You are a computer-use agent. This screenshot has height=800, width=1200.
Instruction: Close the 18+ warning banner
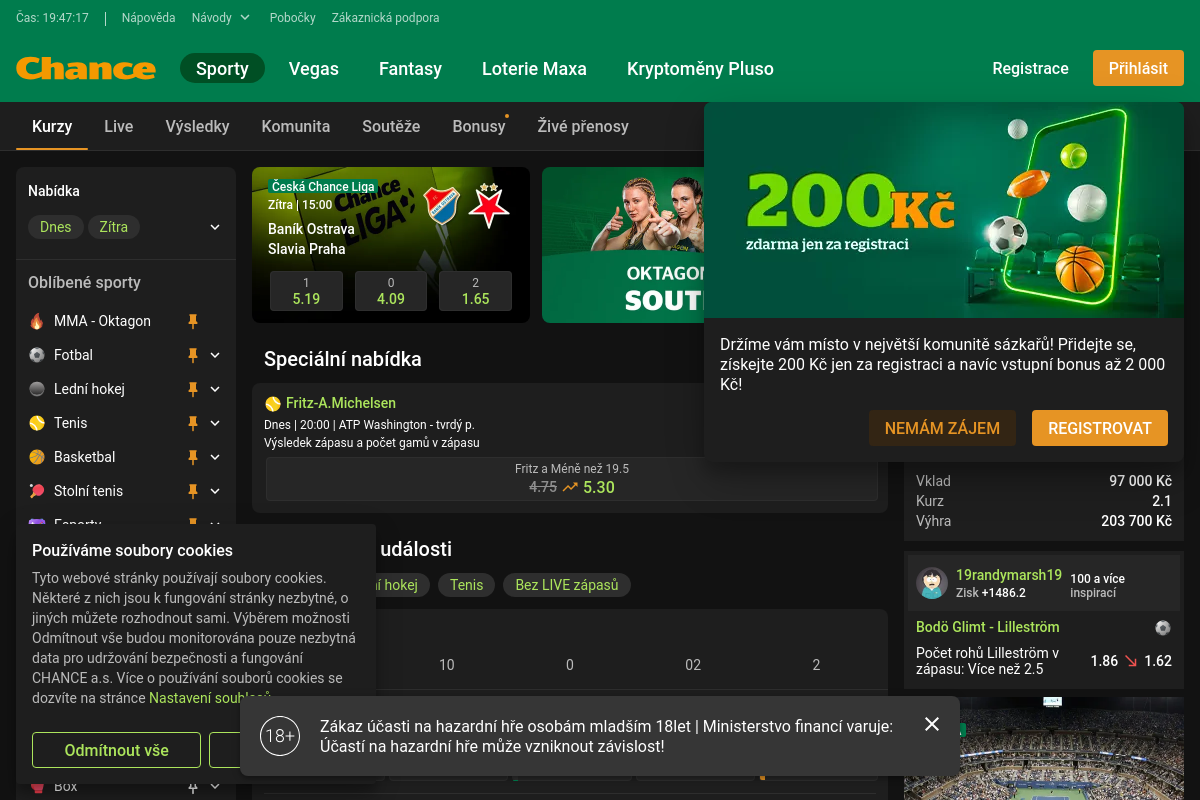(x=932, y=724)
